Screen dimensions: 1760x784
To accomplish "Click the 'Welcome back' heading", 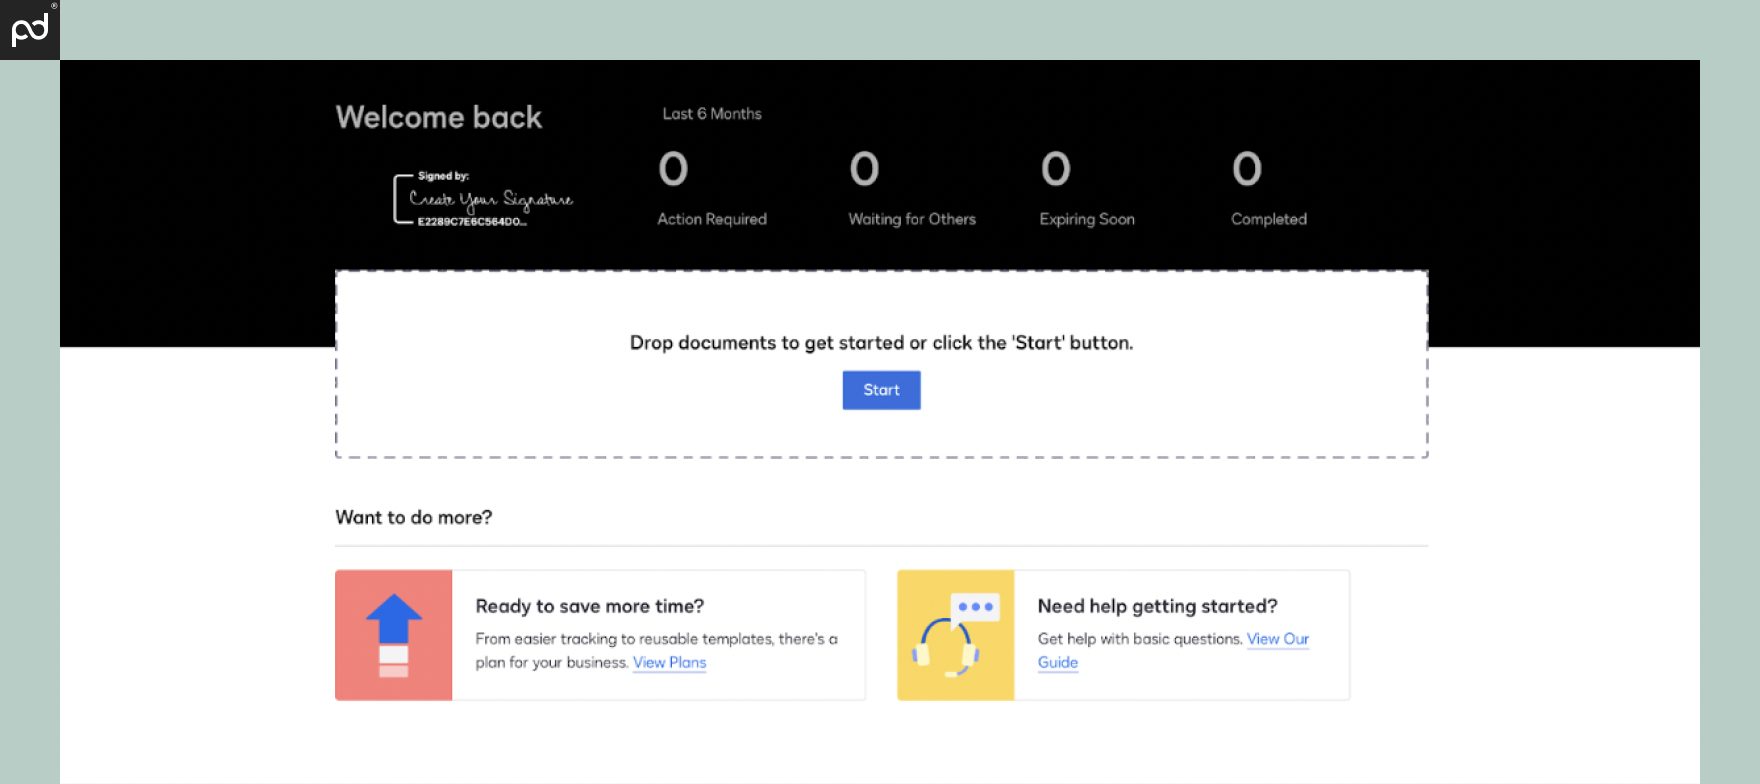I will pyautogui.click(x=439, y=117).
